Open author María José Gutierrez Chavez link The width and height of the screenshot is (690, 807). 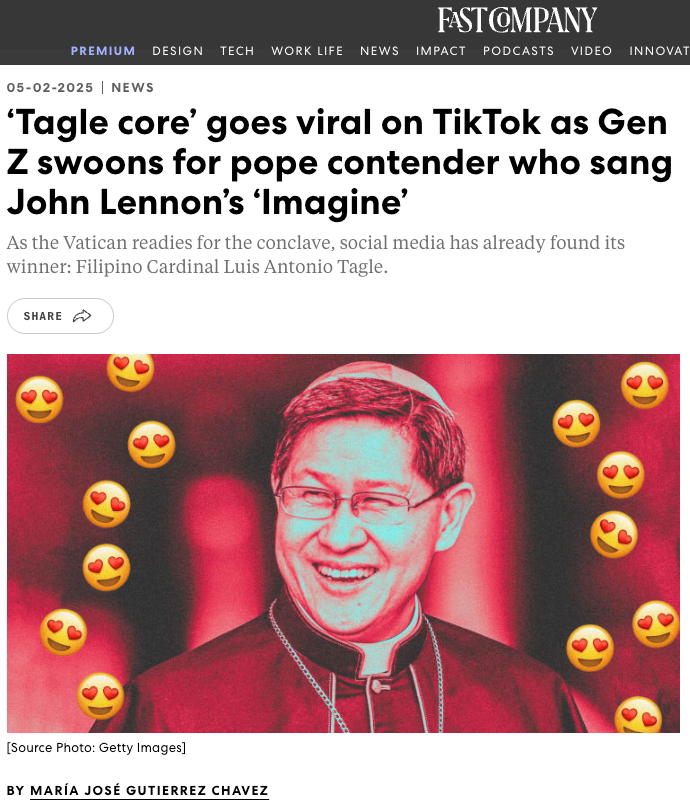(x=149, y=790)
